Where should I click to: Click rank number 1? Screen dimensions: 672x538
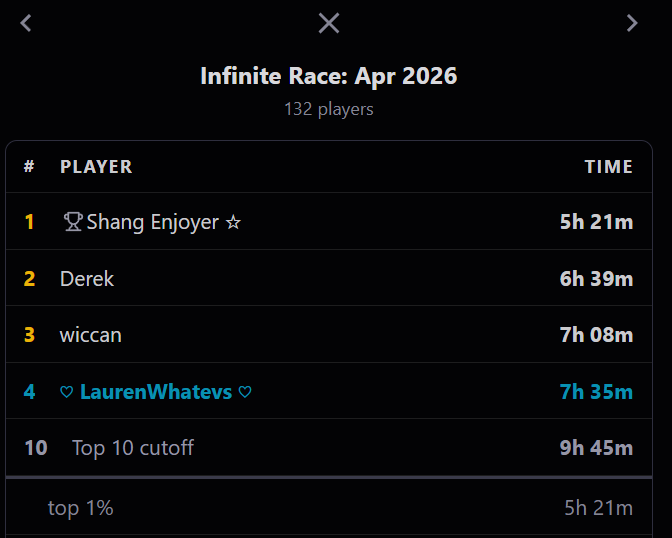coord(29,222)
